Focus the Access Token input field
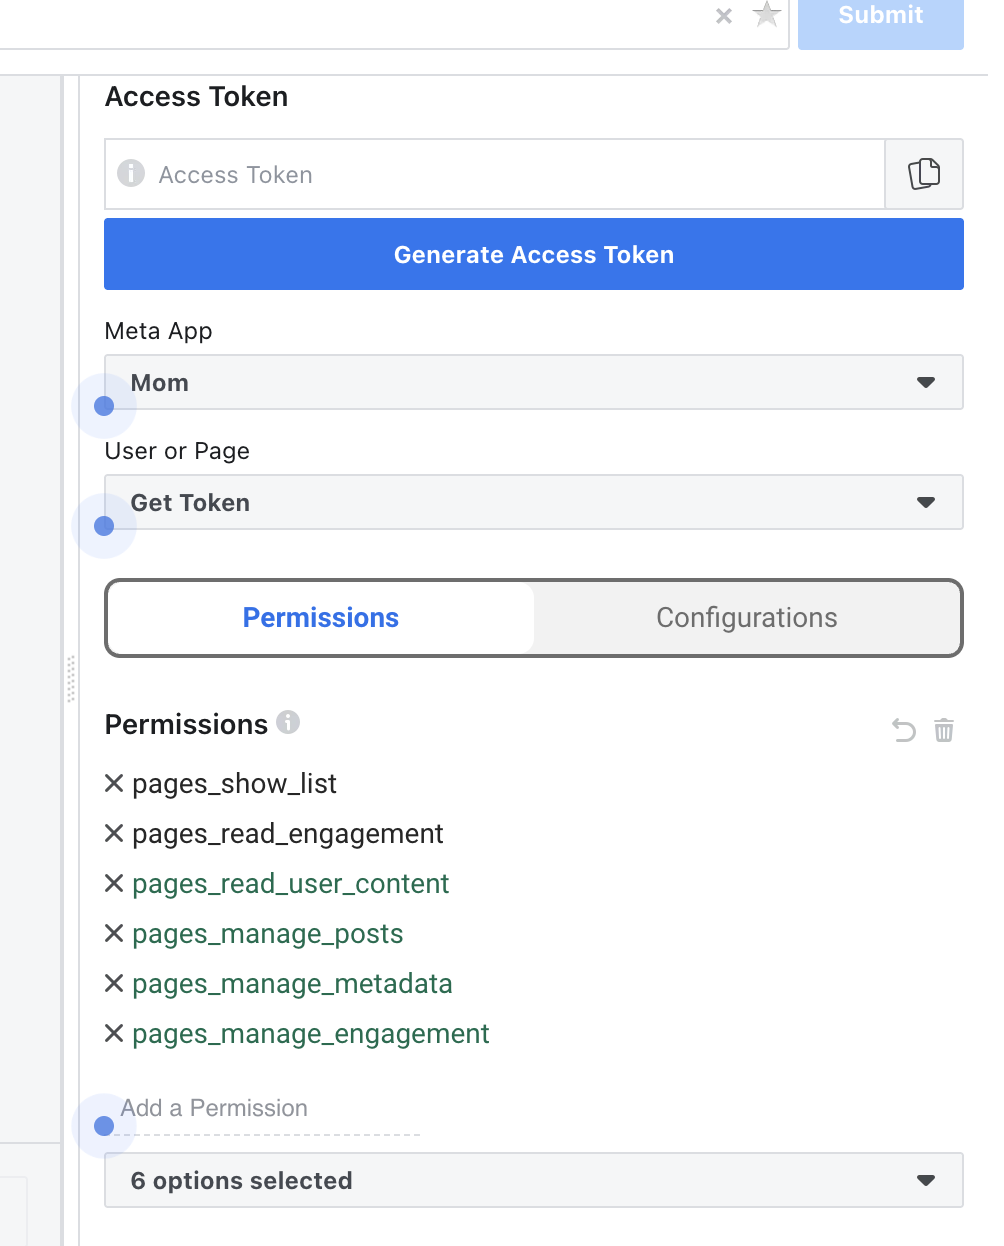Viewport: 1004px width, 1246px height. [495, 174]
